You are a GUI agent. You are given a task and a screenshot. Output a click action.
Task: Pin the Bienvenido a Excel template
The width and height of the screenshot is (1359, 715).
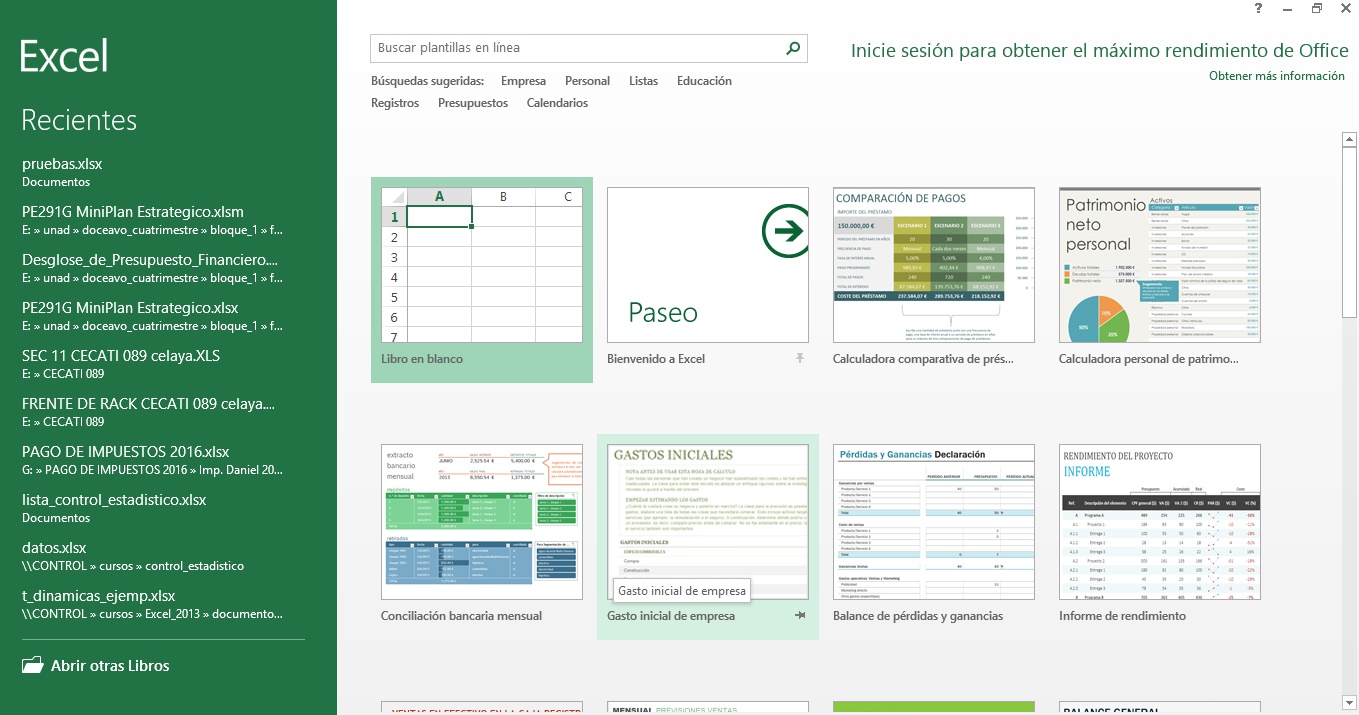pyautogui.click(x=799, y=358)
